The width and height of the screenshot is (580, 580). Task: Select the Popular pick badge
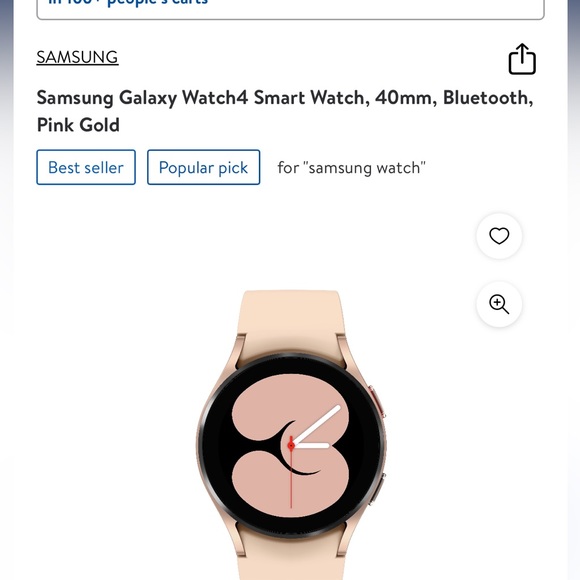click(x=203, y=167)
